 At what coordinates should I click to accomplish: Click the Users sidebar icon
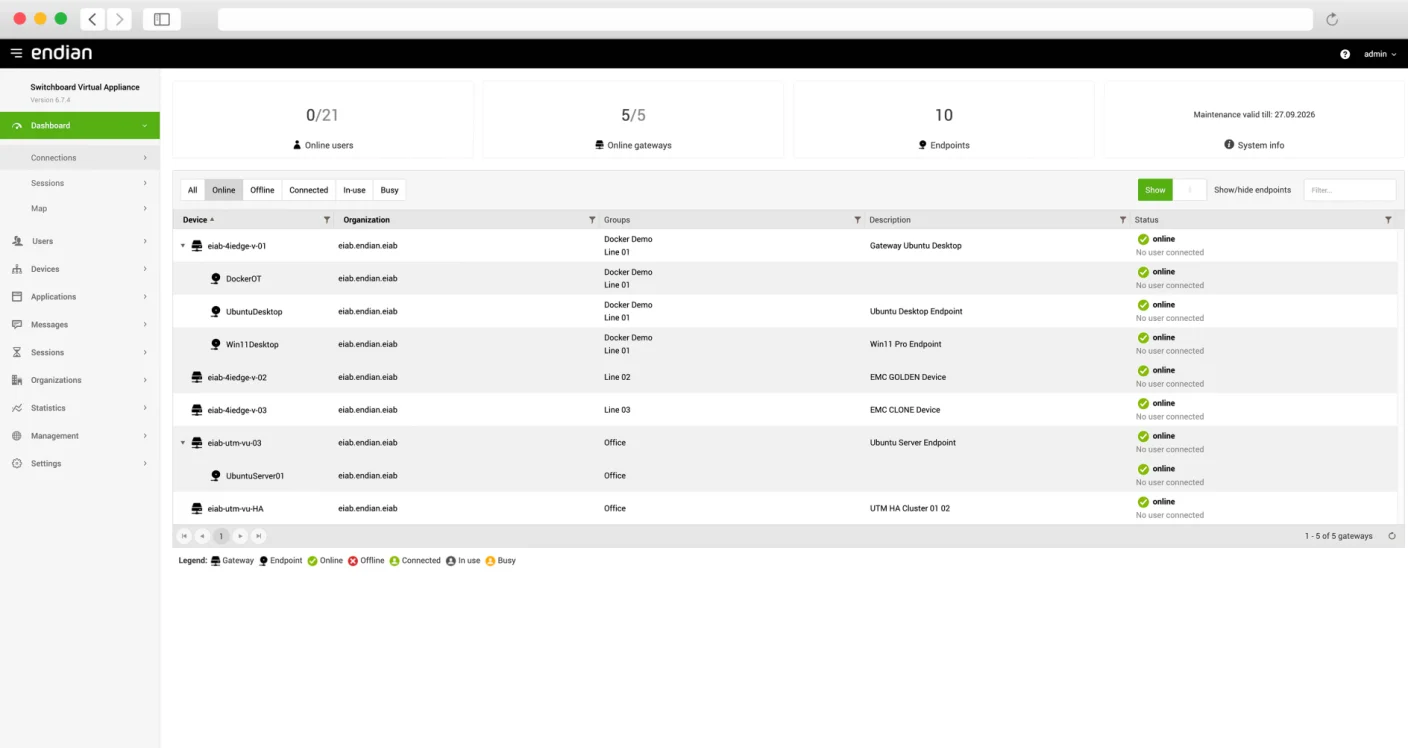pyautogui.click(x=17, y=240)
